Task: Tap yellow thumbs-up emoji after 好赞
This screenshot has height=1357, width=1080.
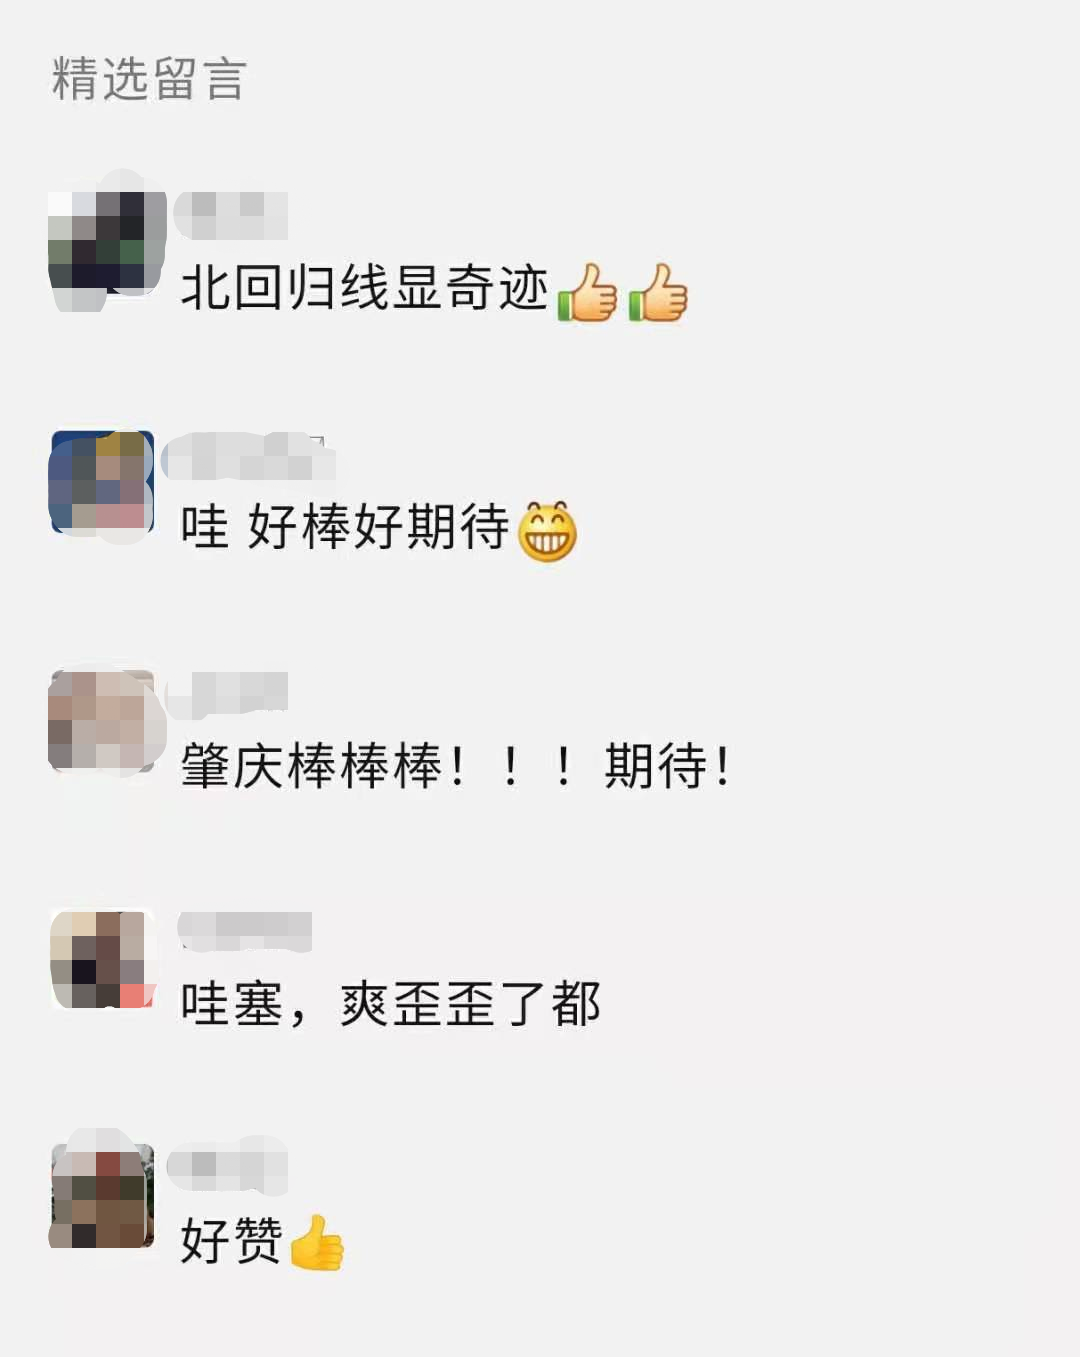Action: pos(316,1243)
